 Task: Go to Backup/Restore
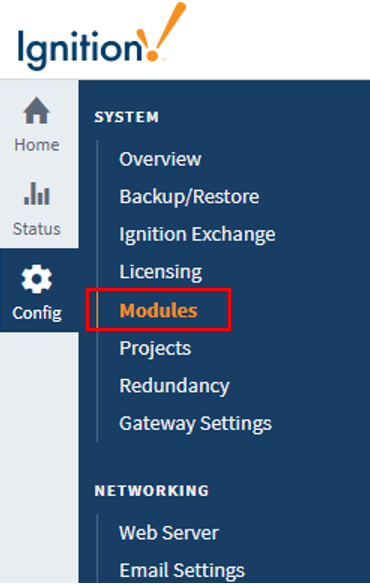tap(189, 197)
